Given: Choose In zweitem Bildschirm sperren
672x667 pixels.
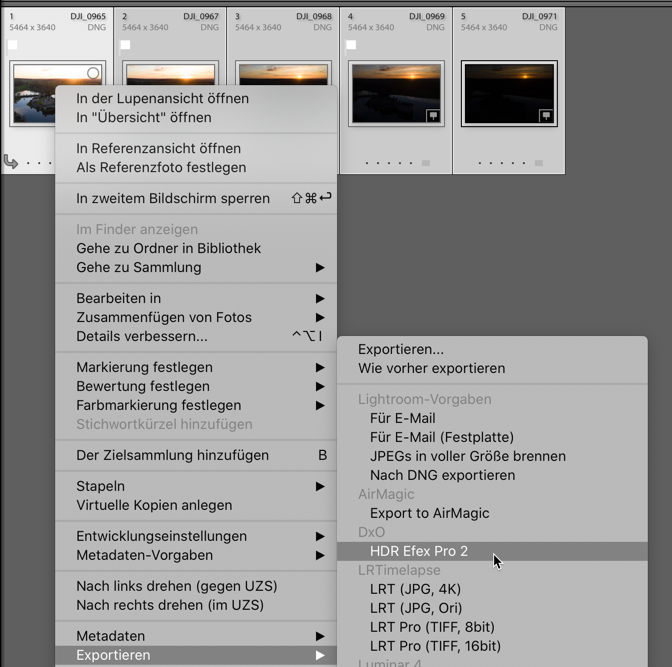Looking at the screenshot, I should coord(196,198).
